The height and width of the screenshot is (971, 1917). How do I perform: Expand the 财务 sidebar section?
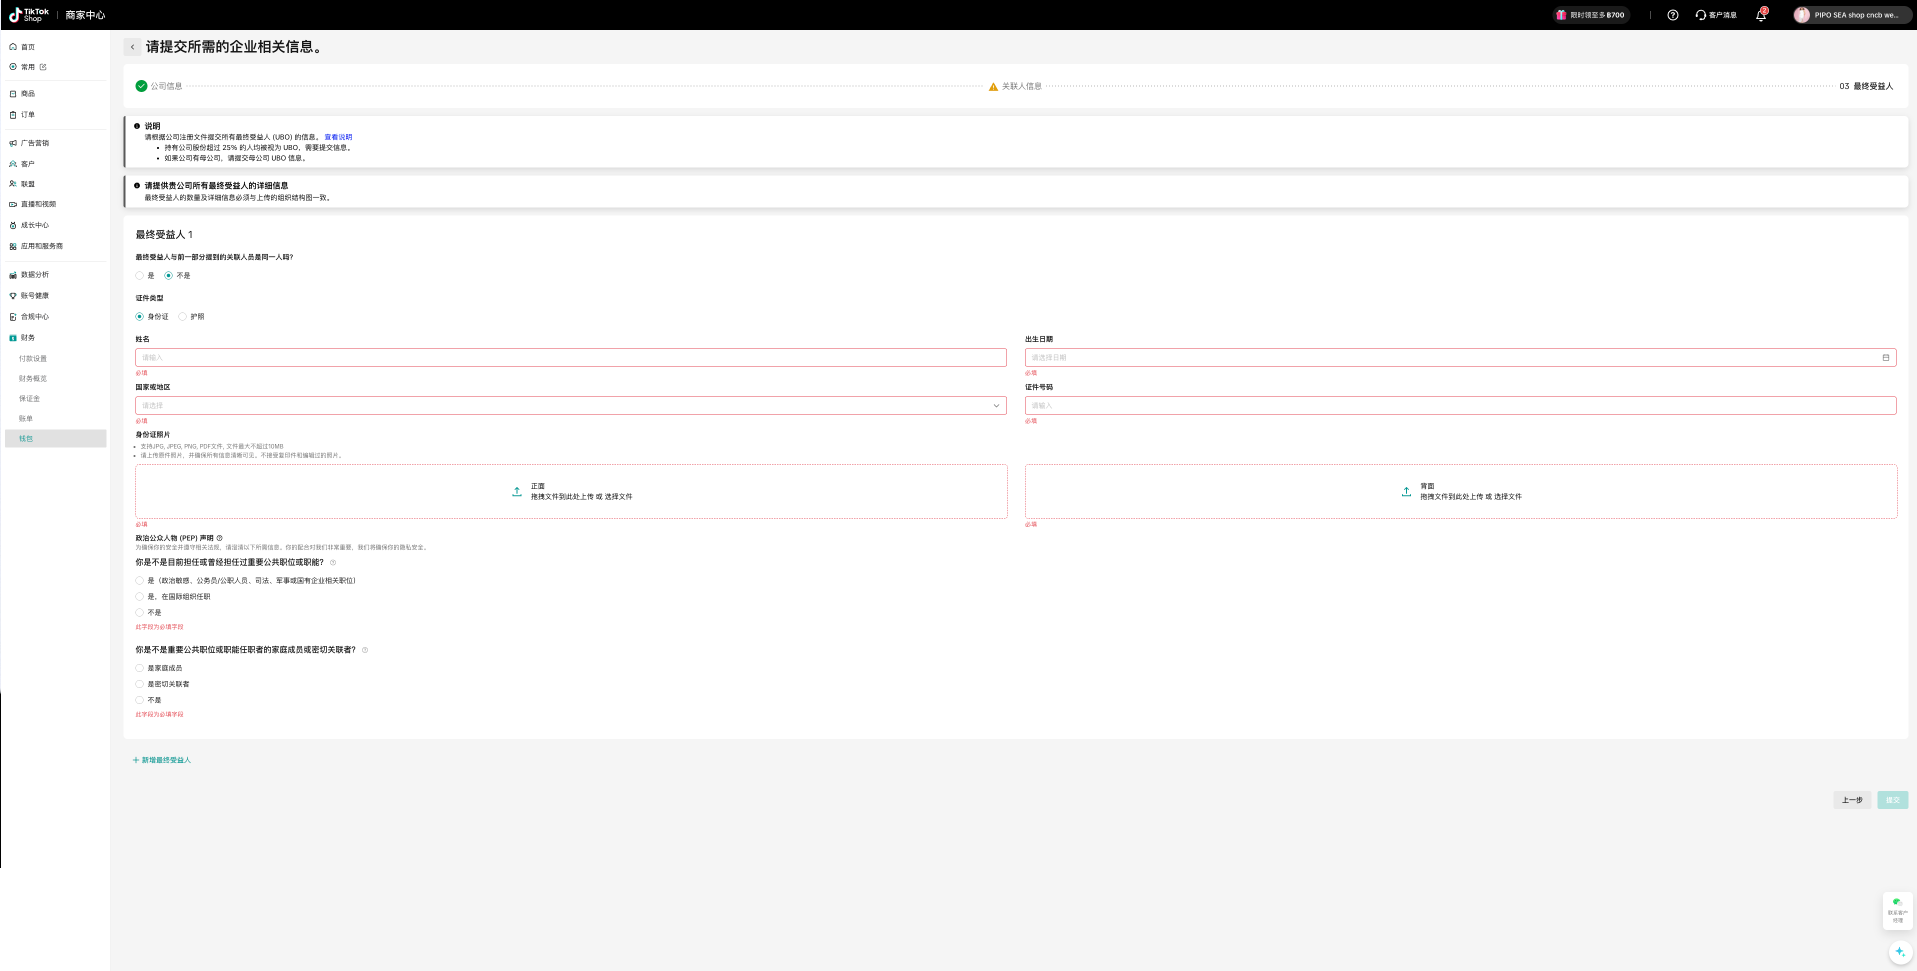[x=28, y=338]
